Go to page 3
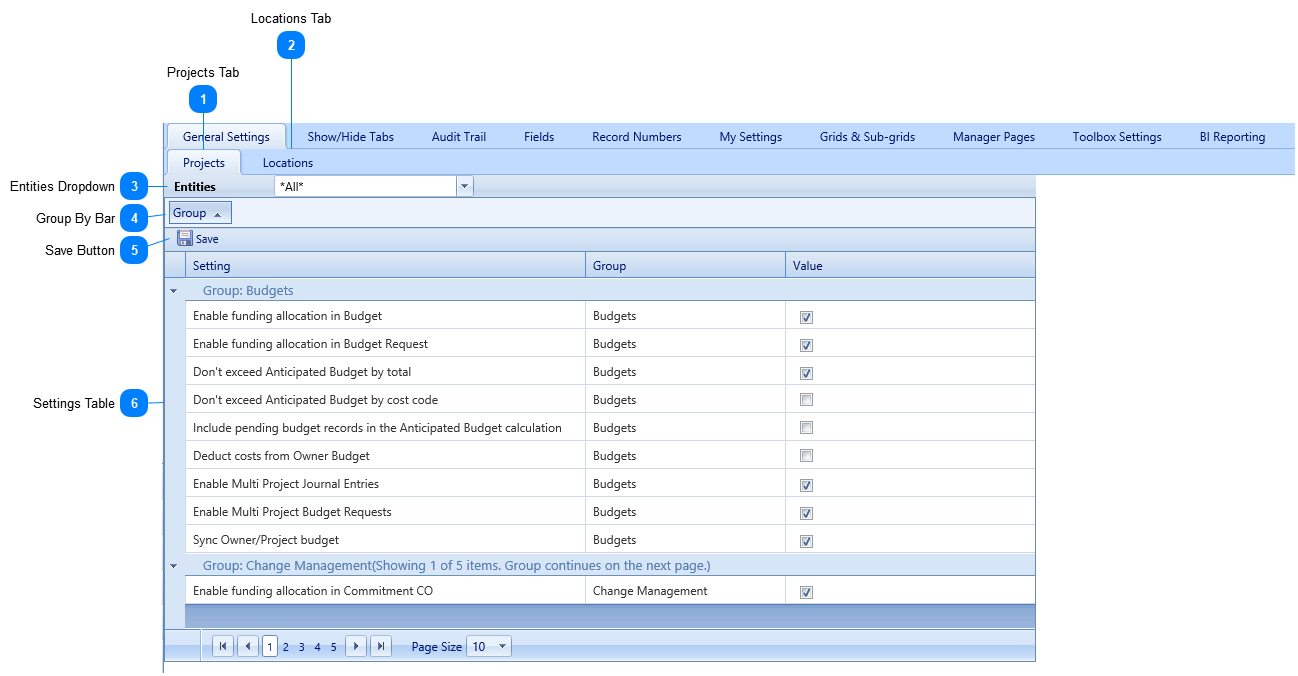This screenshot has height=676, width=1298. pyautogui.click(x=302, y=647)
